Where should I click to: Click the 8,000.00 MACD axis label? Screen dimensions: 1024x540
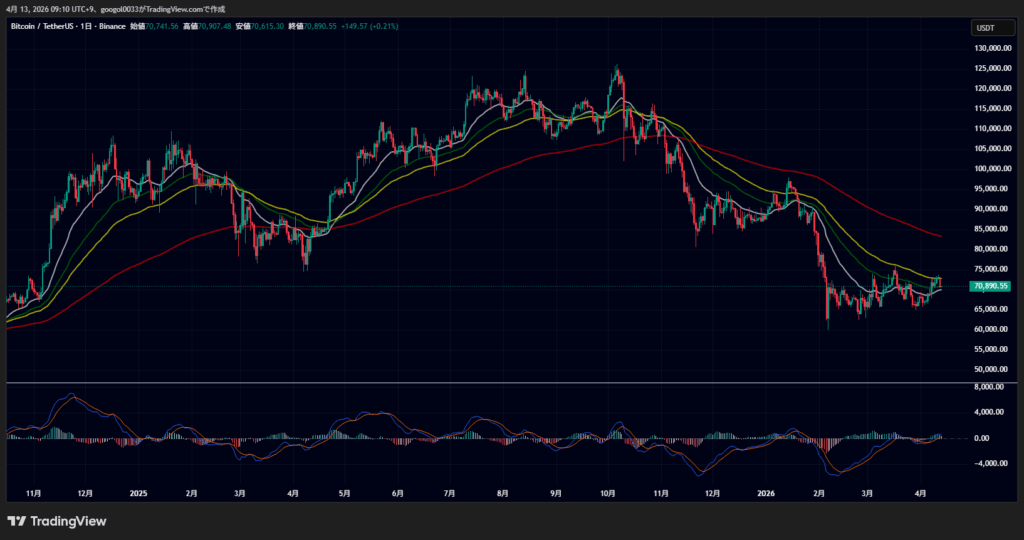click(x=989, y=387)
